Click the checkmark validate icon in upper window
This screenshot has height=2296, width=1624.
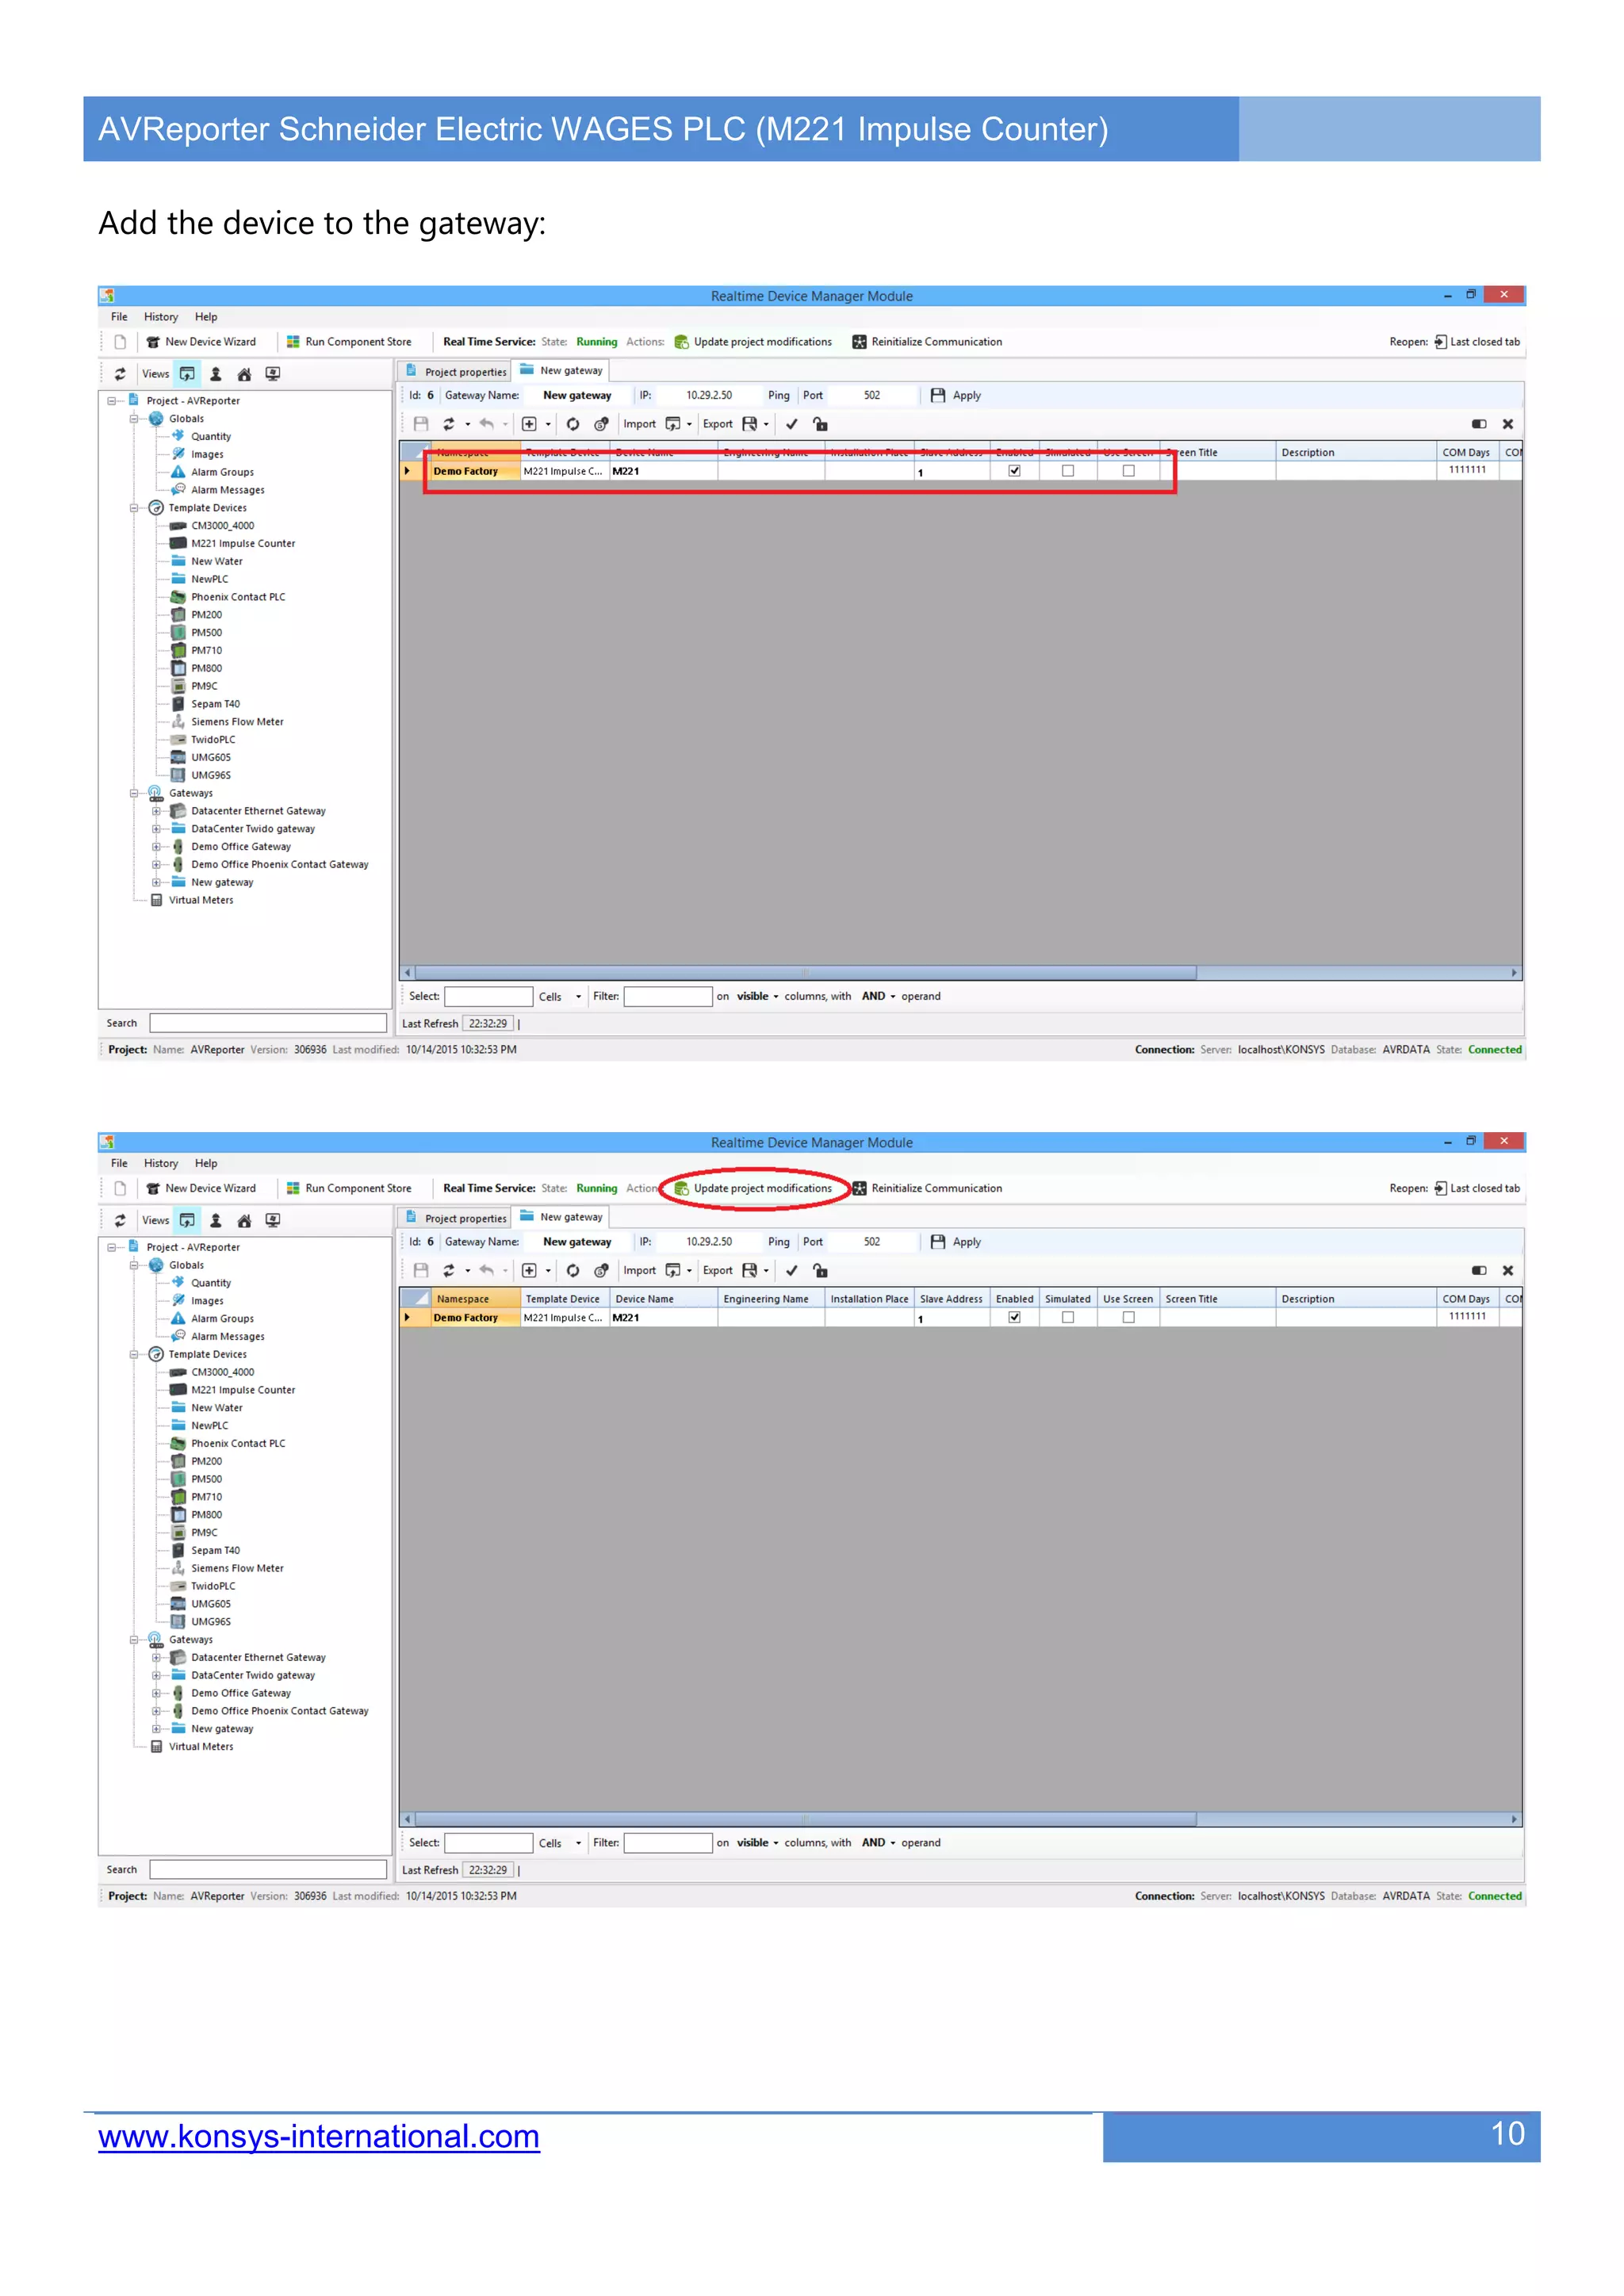coord(791,424)
